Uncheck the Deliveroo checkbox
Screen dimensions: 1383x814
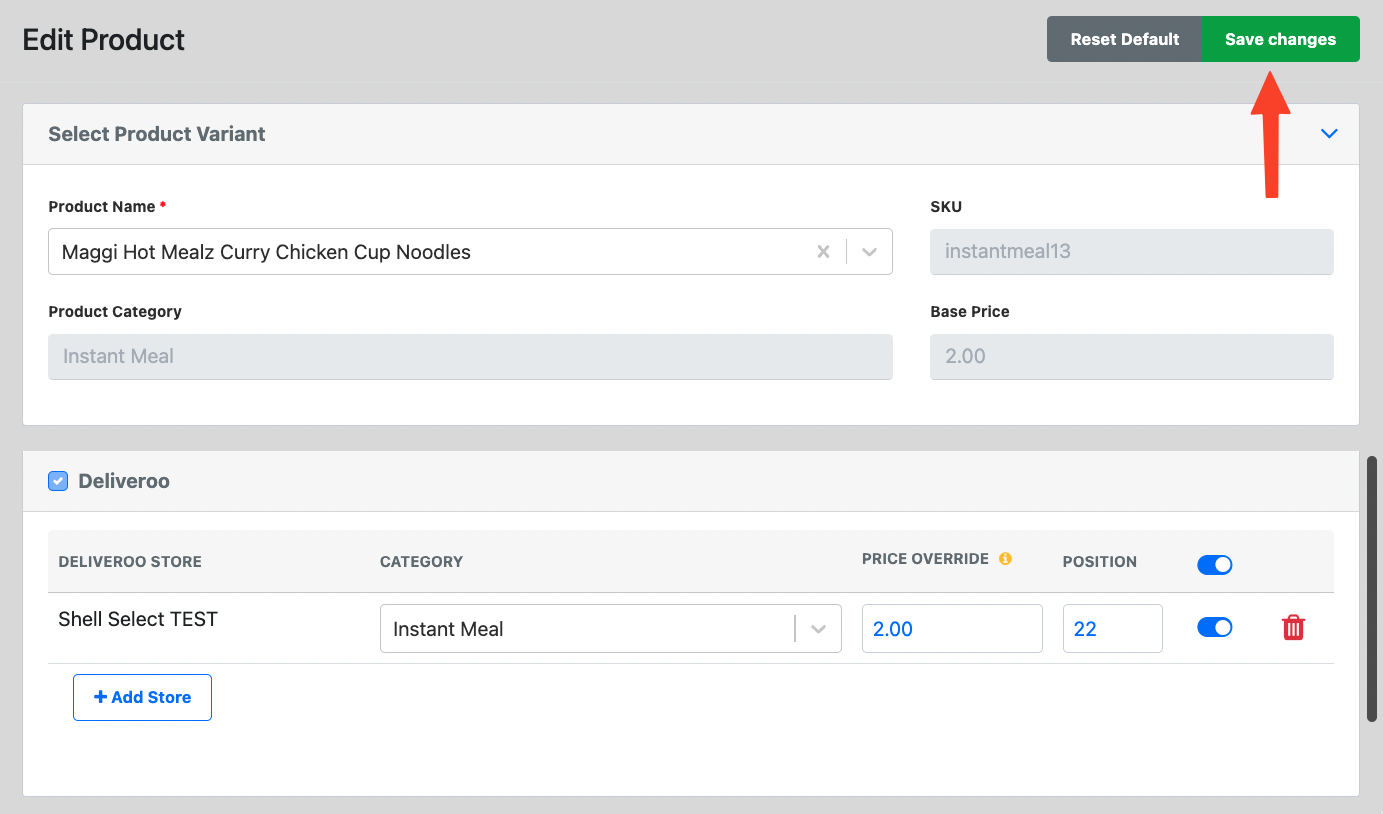(58, 481)
